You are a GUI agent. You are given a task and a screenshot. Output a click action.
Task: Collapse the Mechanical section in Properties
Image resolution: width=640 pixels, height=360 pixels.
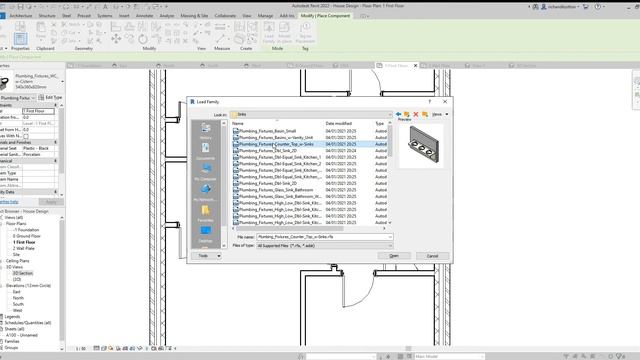tap(56, 161)
